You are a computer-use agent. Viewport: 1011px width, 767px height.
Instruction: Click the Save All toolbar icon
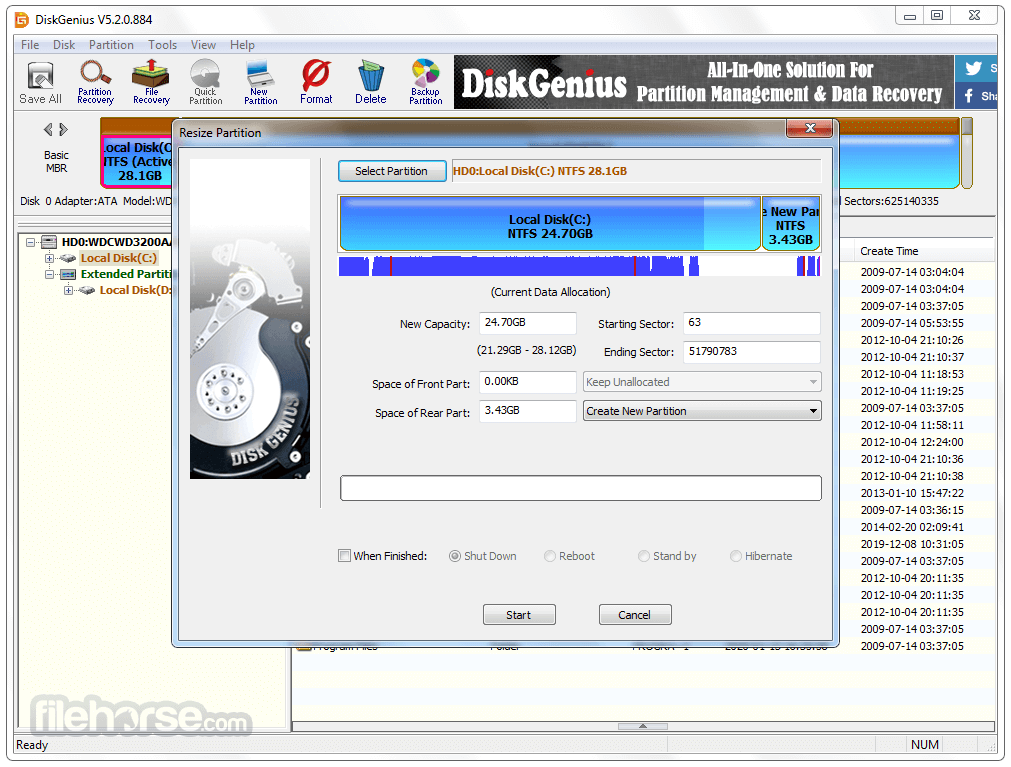pyautogui.click(x=40, y=83)
